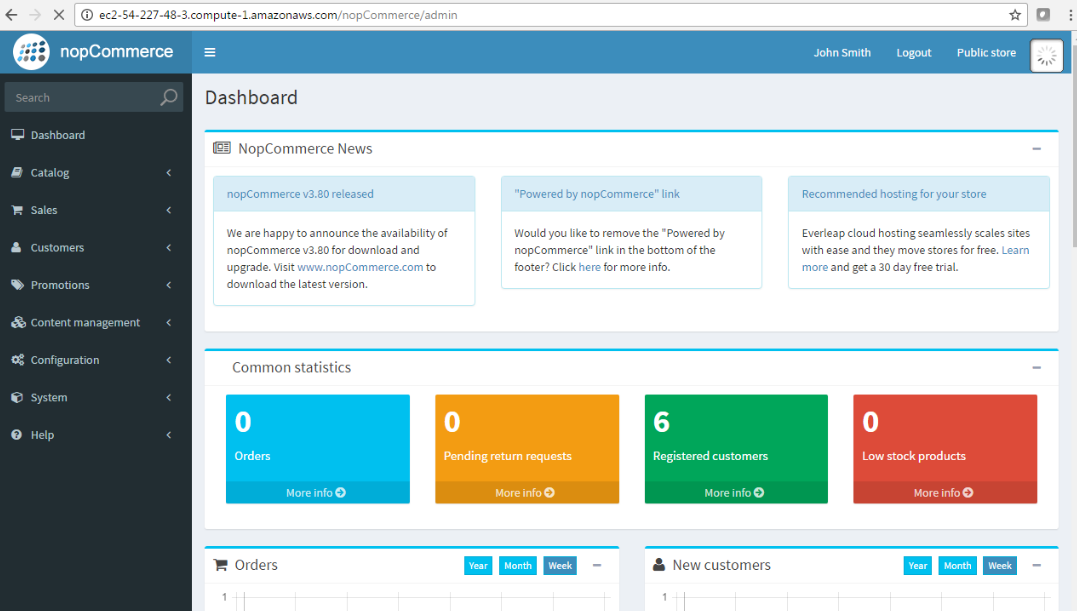The height and width of the screenshot is (611, 1077).
Task: Click the loading spinner box in the header
Action: coord(1046,56)
